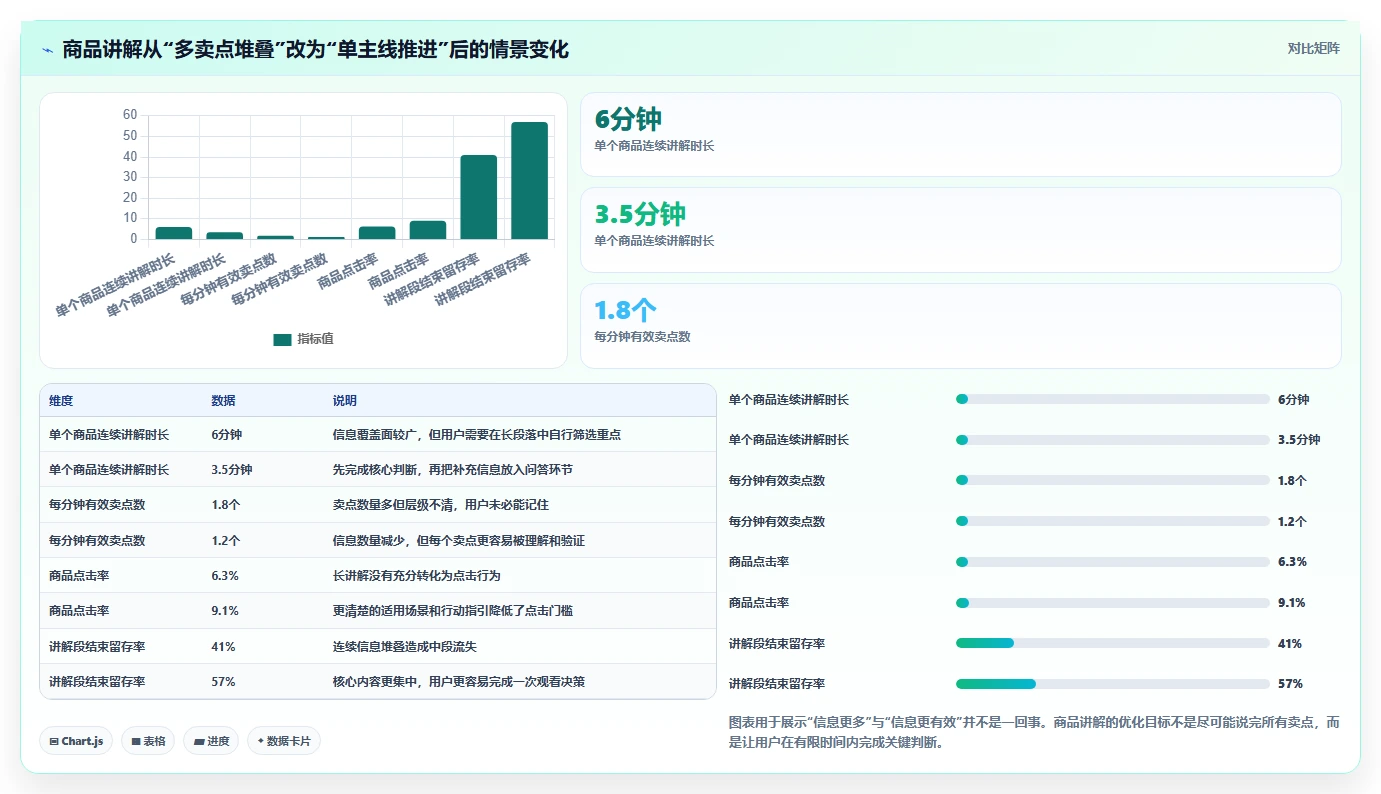The image size is (1381, 794).
Task: Click the 60 label on the chart y-axis
Action: point(130,115)
